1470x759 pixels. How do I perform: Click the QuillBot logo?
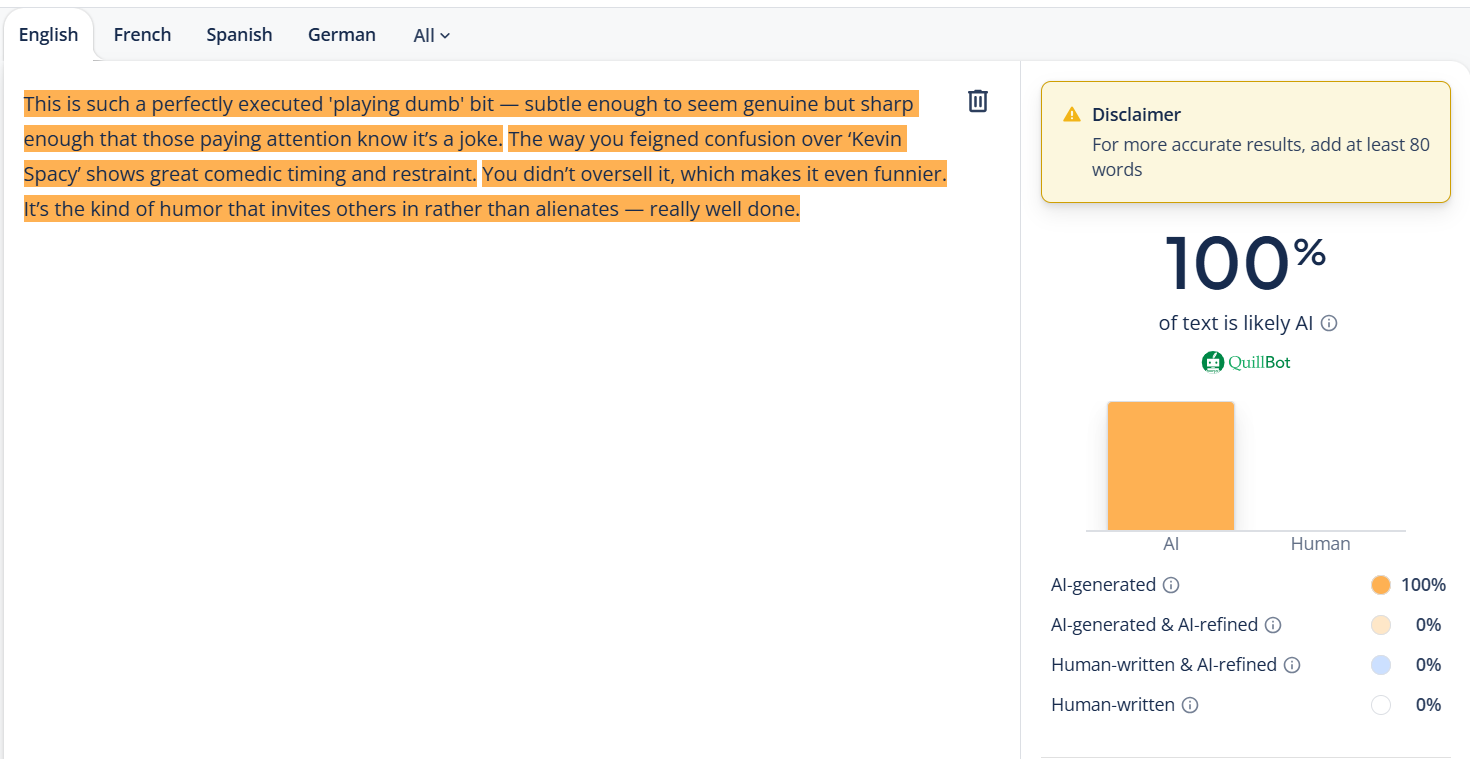[x=1246, y=362]
